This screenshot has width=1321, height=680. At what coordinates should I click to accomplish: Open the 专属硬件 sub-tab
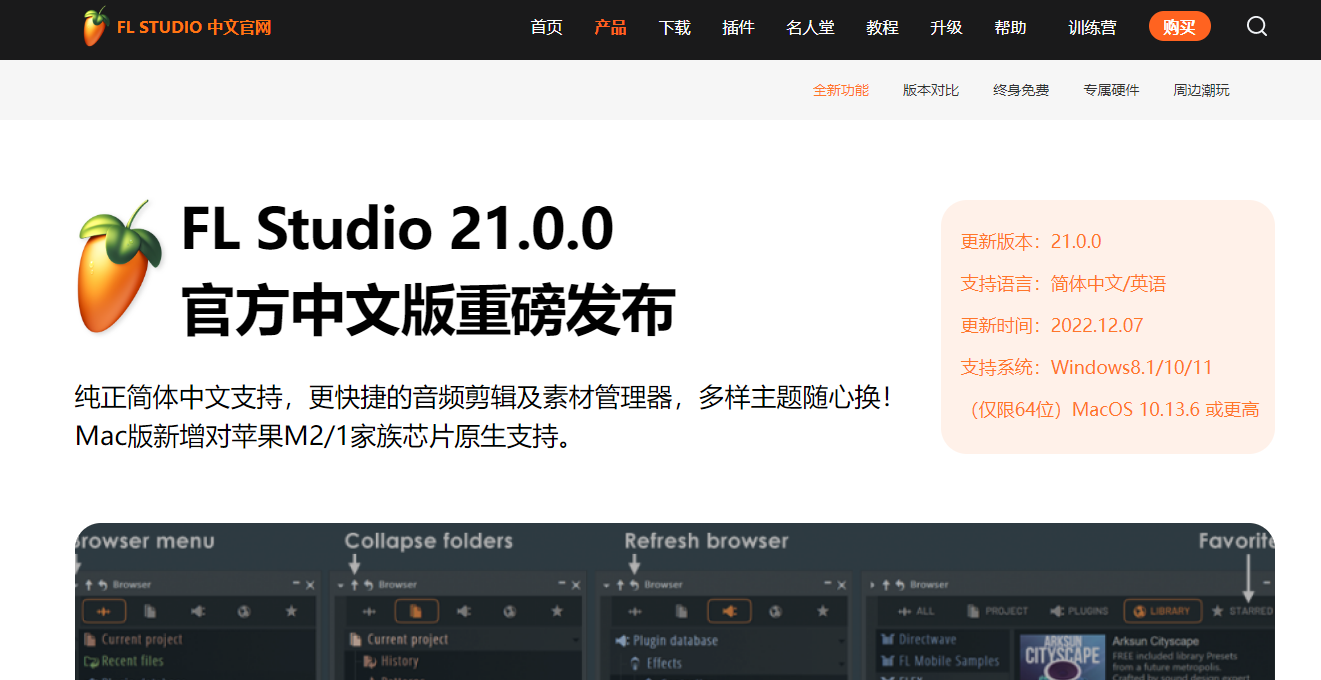[1111, 90]
